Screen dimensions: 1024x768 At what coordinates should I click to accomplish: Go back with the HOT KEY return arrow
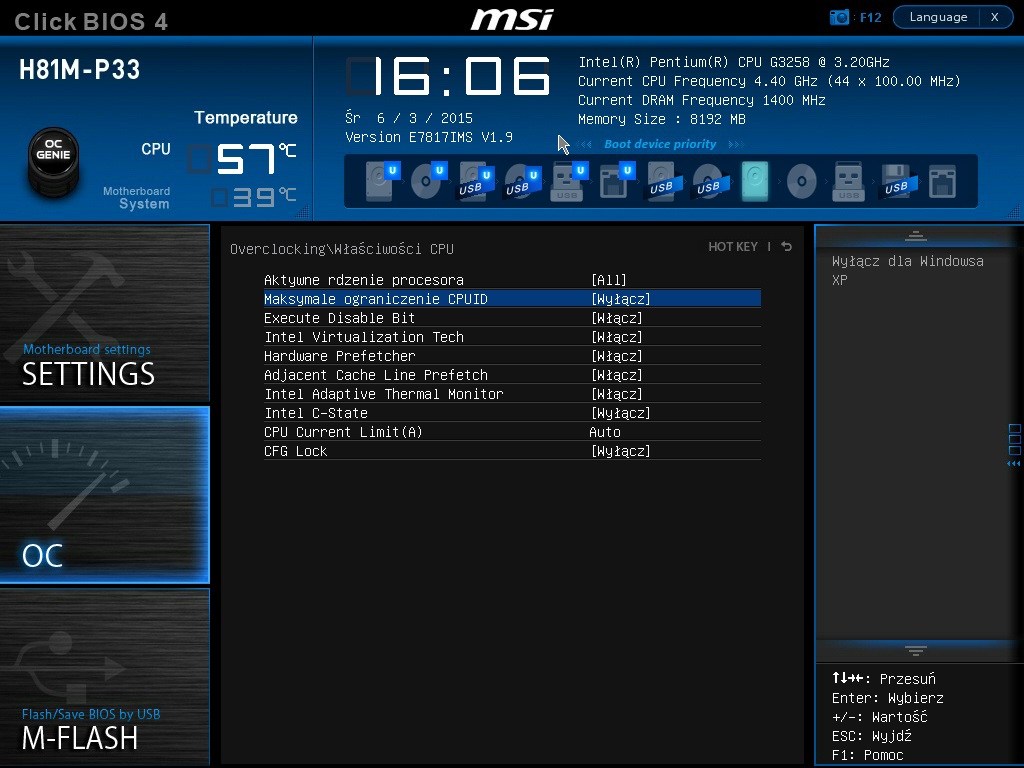[787, 246]
